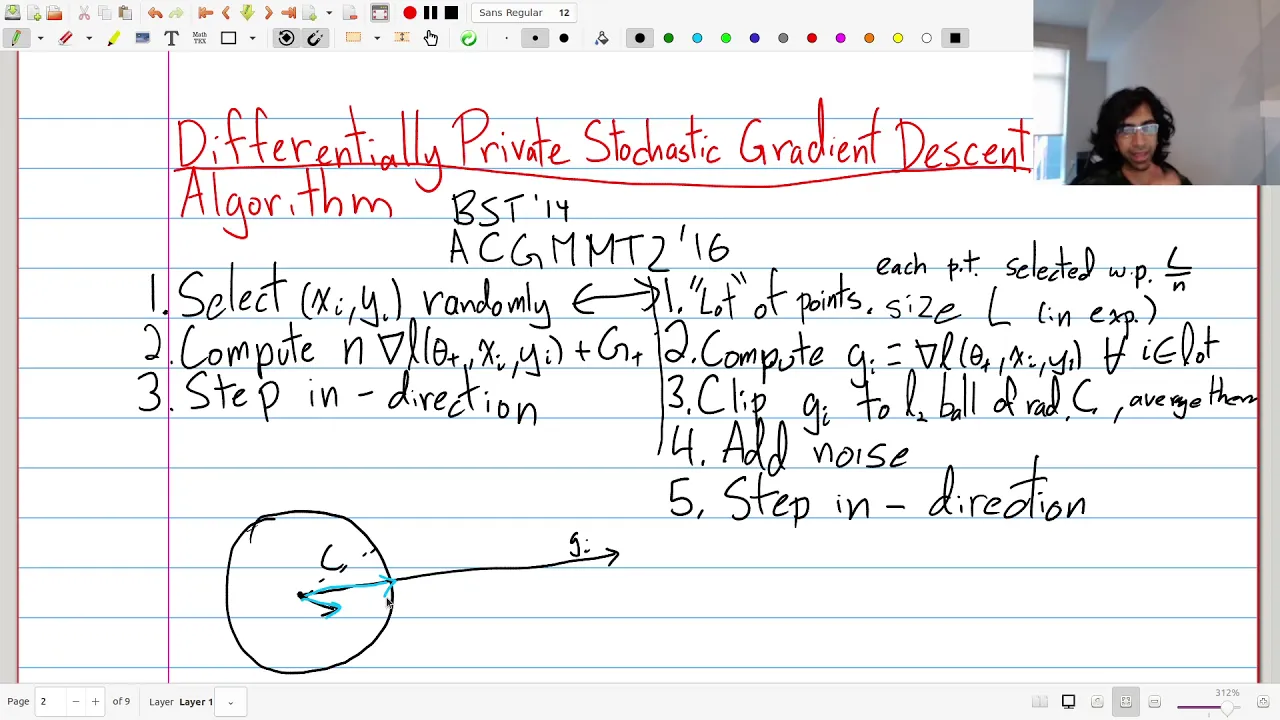1280x720 pixels.
Task: Click the Open file icon
Action: click(x=55, y=13)
